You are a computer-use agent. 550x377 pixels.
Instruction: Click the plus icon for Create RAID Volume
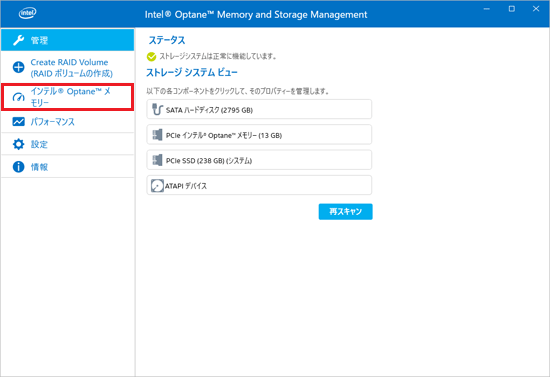tap(19, 67)
